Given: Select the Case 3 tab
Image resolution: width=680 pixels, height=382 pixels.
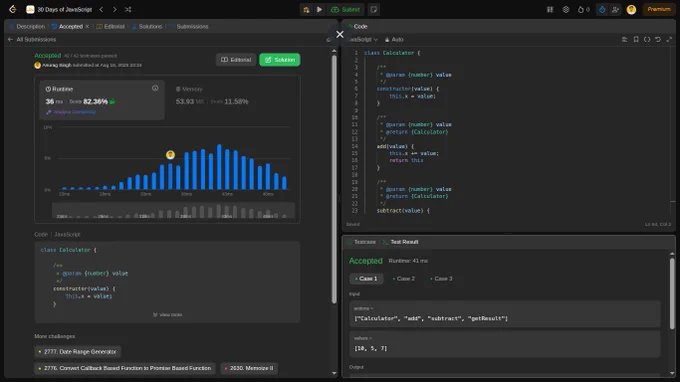Looking at the screenshot, I should 441,279.
